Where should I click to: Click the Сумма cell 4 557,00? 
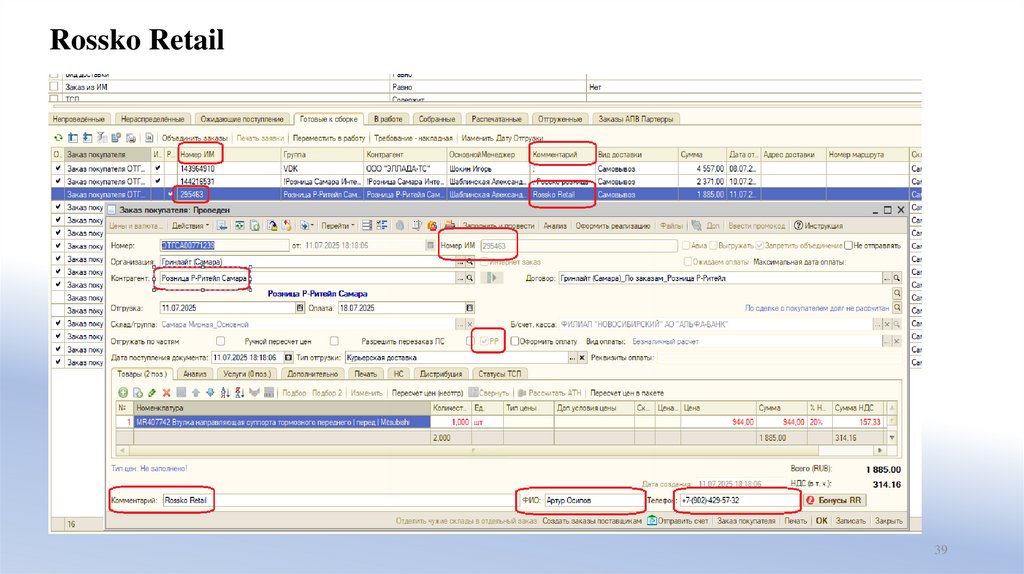[x=702, y=168]
